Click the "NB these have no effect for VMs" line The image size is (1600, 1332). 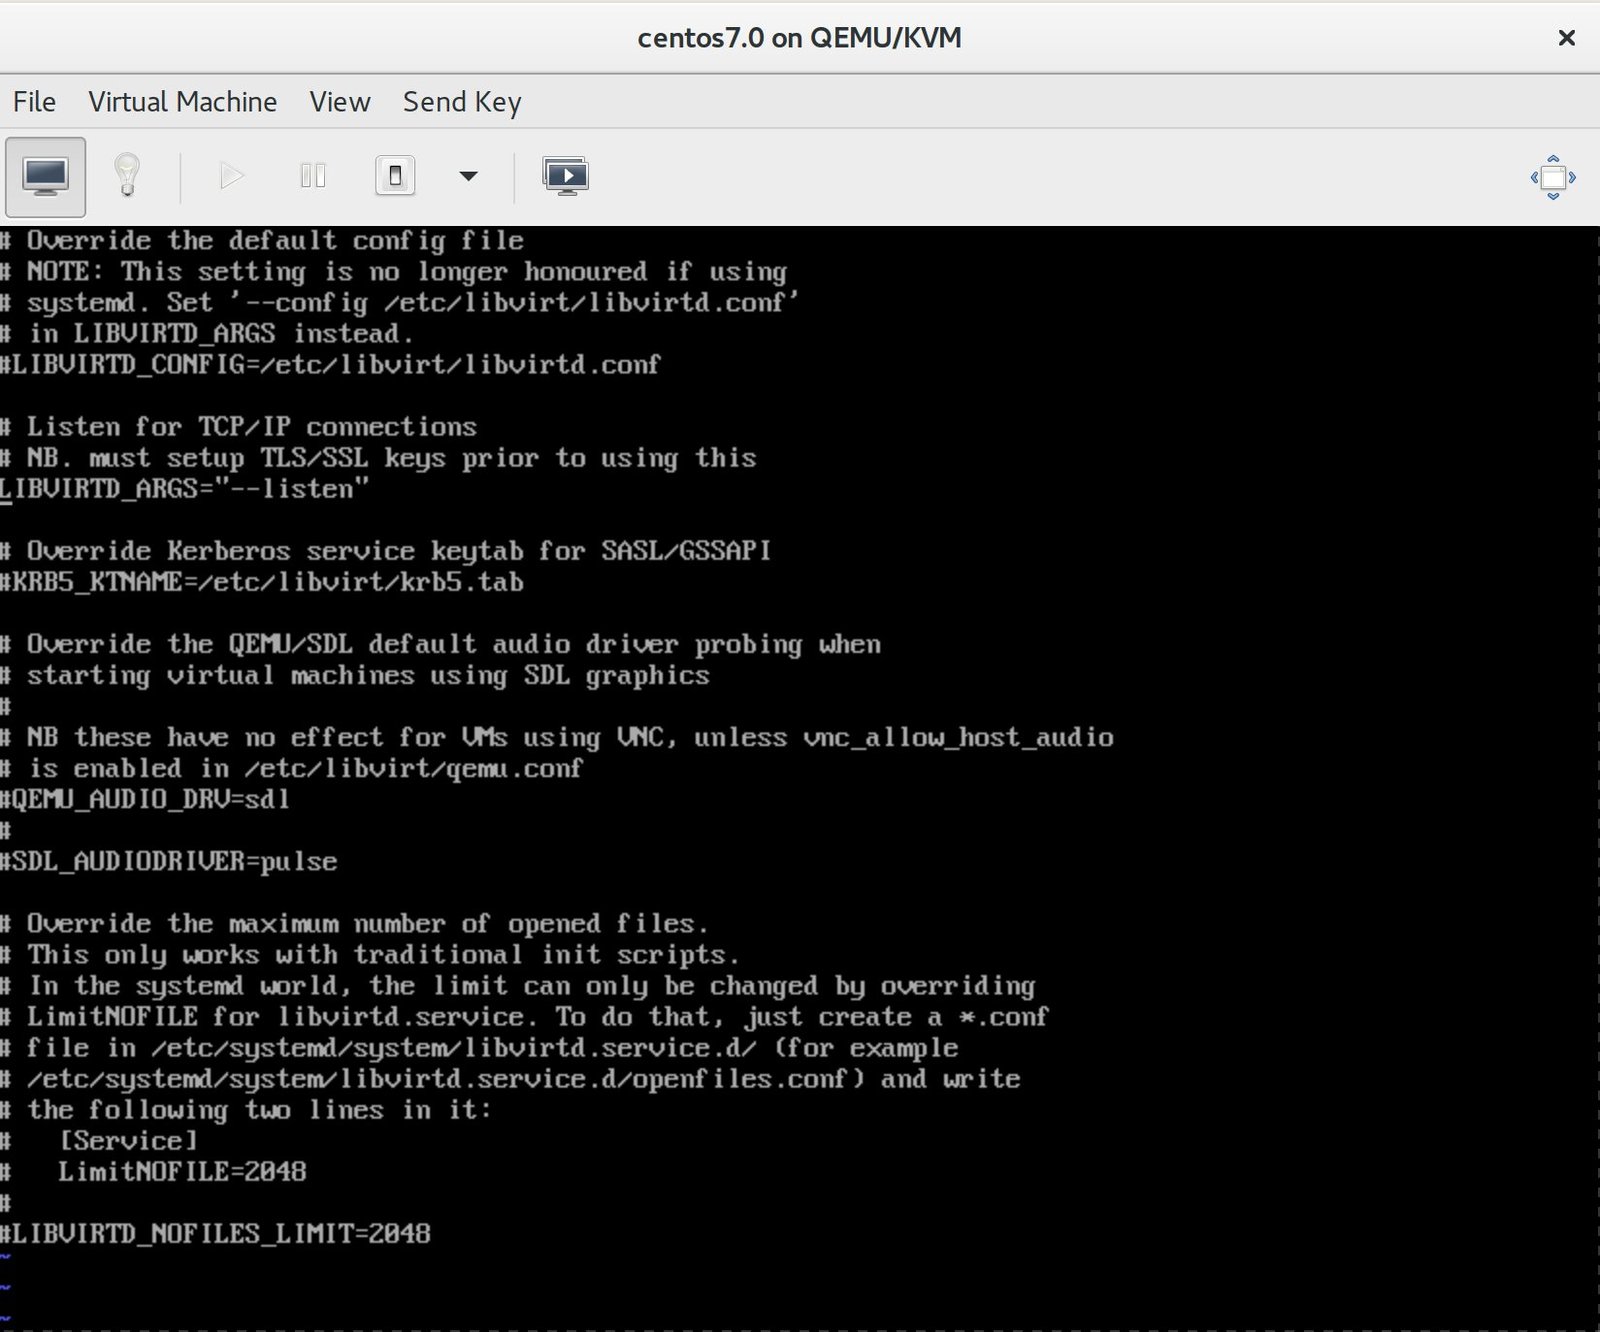tap(557, 737)
